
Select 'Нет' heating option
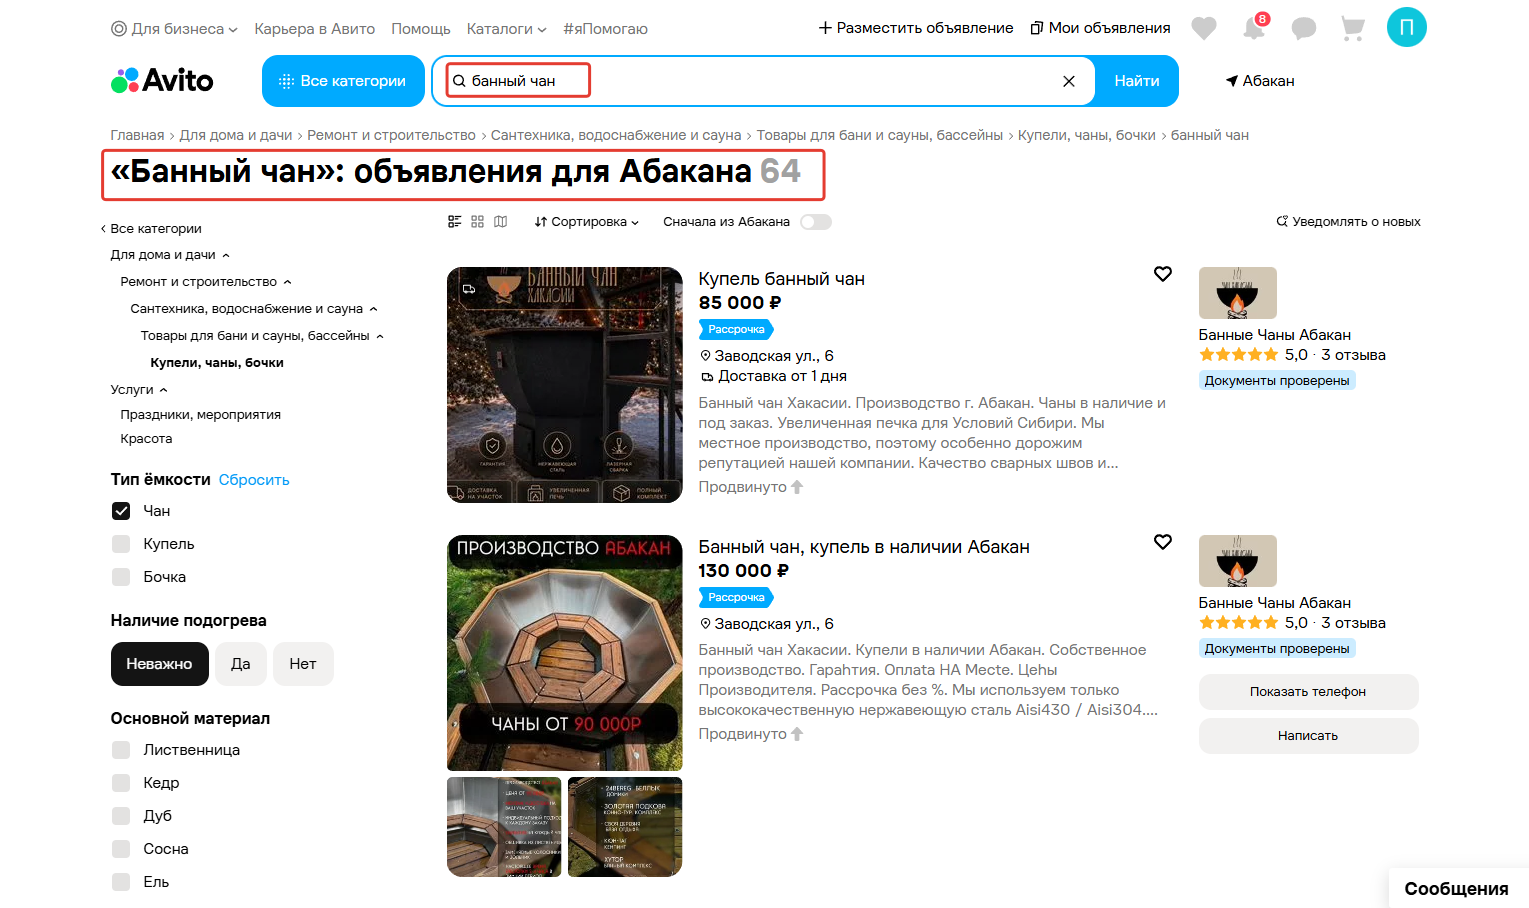303,664
